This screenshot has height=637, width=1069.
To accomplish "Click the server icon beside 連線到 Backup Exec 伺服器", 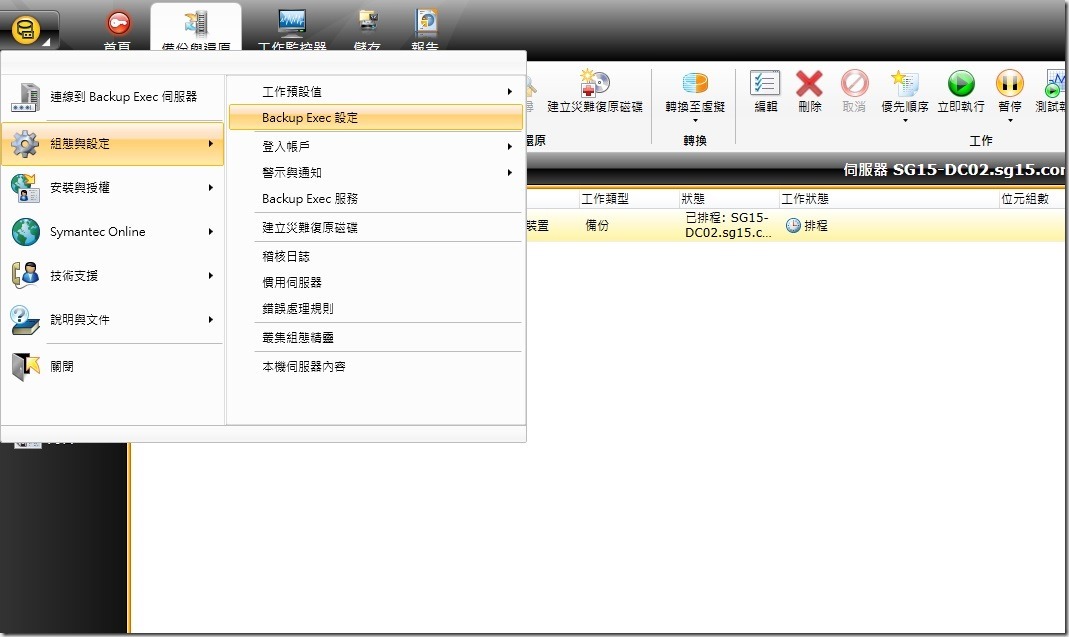I will (x=25, y=97).
